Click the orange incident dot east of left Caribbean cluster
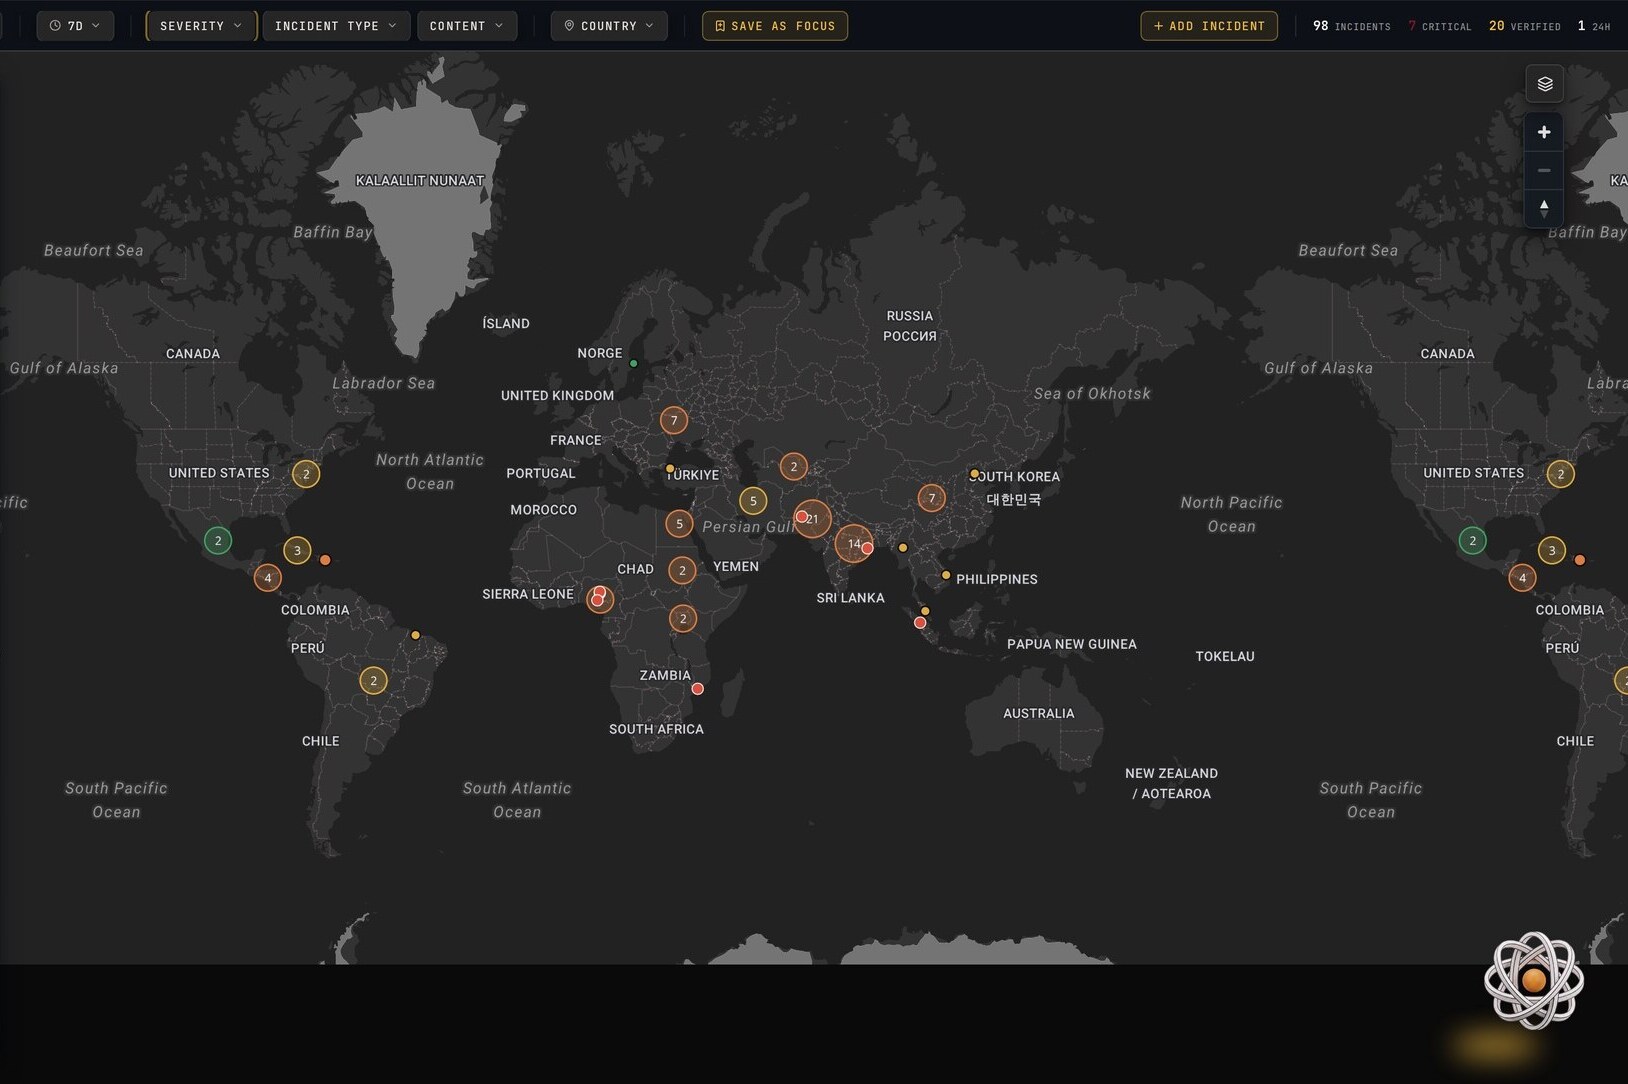This screenshot has height=1084, width=1628. point(325,560)
